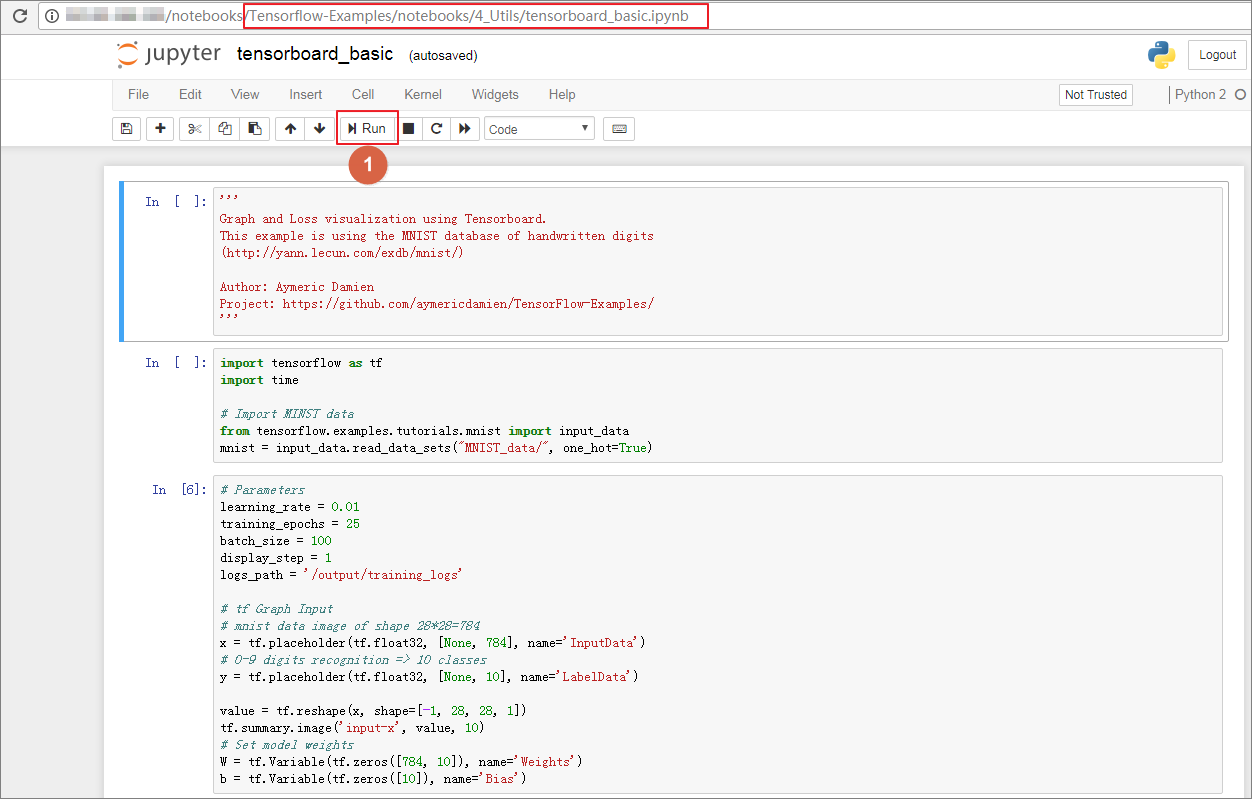
Task: Reload the page with browser refresh icon
Action: [19, 17]
